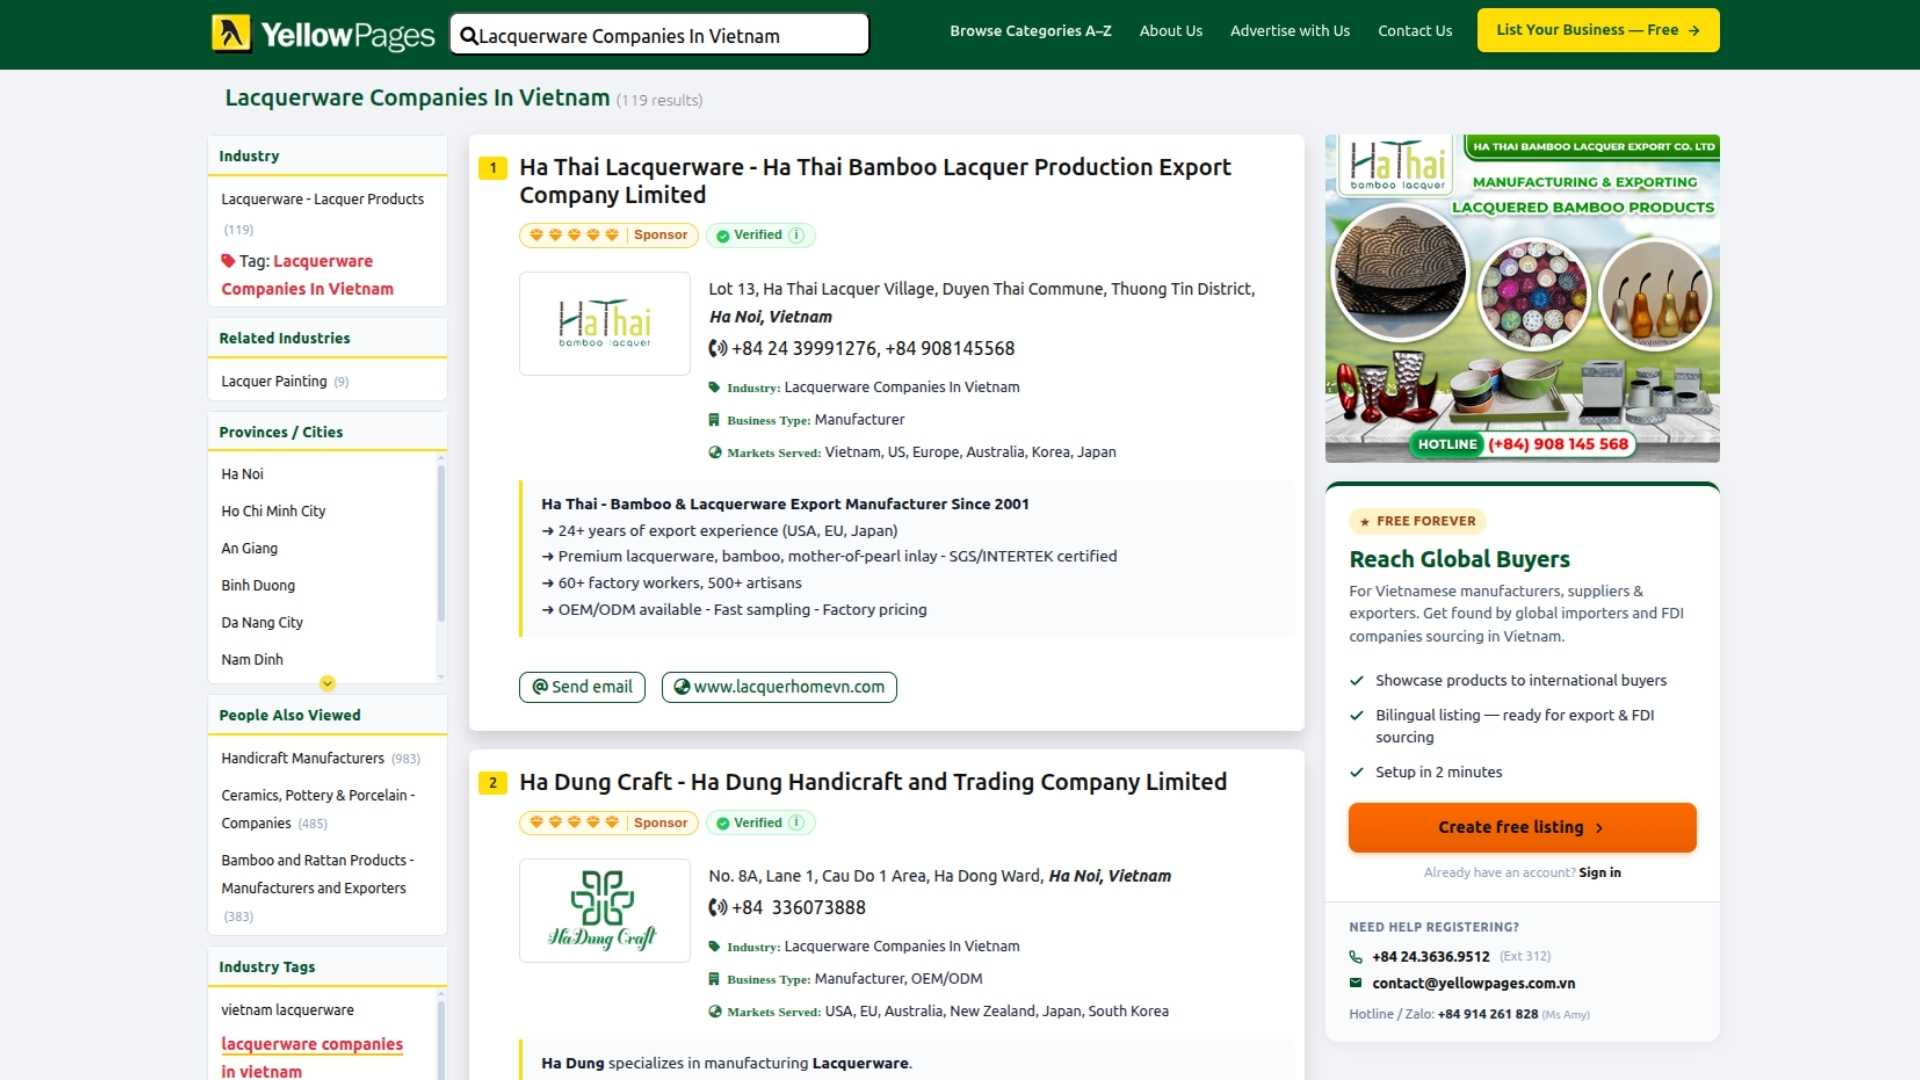This screenshot has width=1920, height=1080.
Task: Filter by An Giang province
Action: [249, 548]
